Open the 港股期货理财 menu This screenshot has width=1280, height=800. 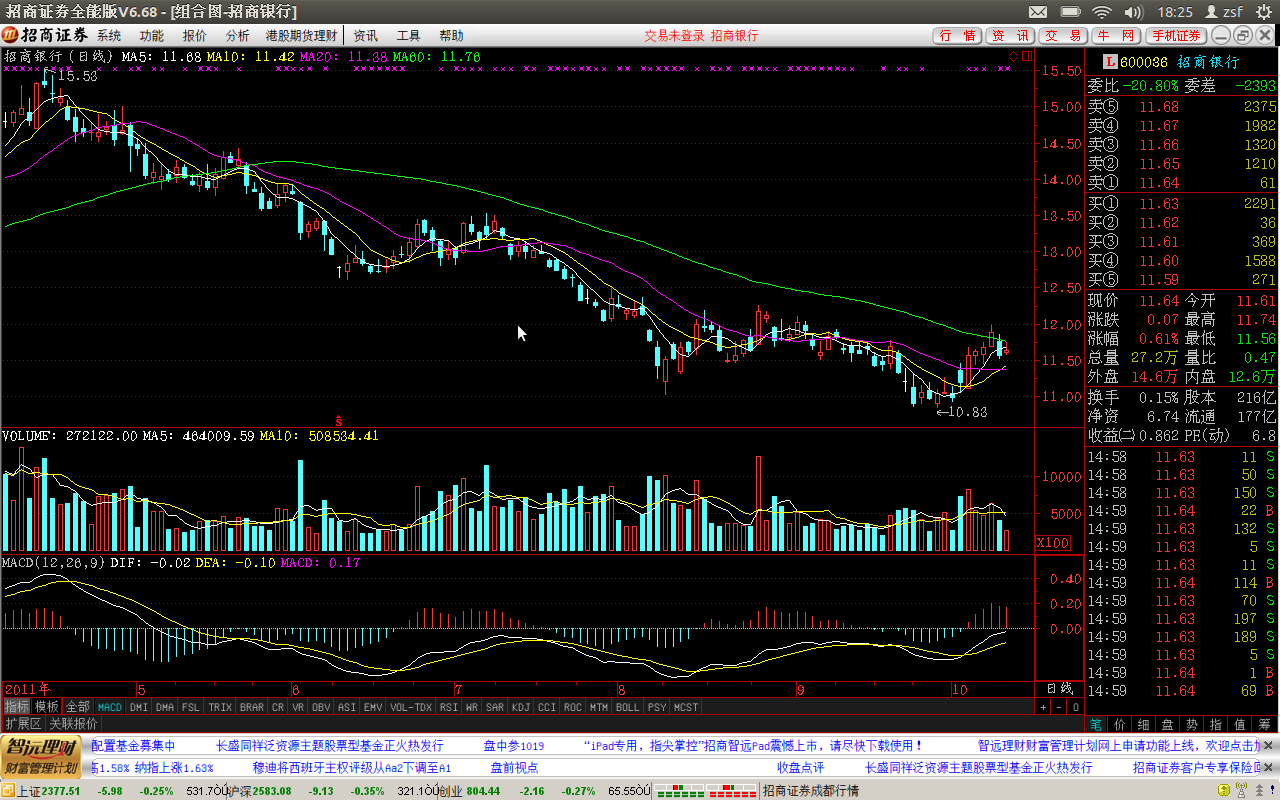click(x=301, y=35)
